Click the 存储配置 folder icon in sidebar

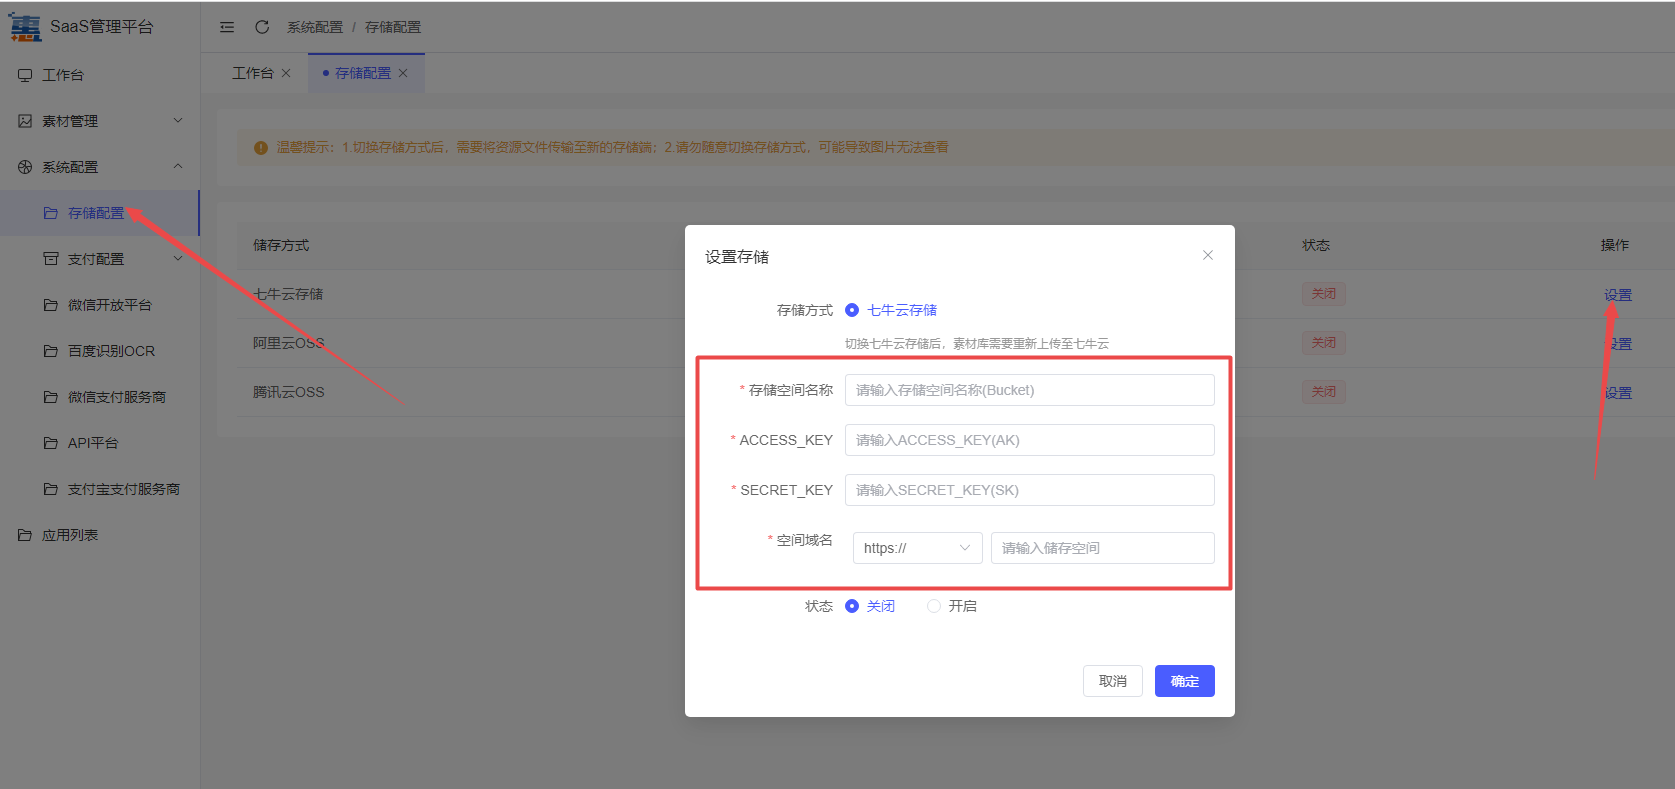point(51,213)
